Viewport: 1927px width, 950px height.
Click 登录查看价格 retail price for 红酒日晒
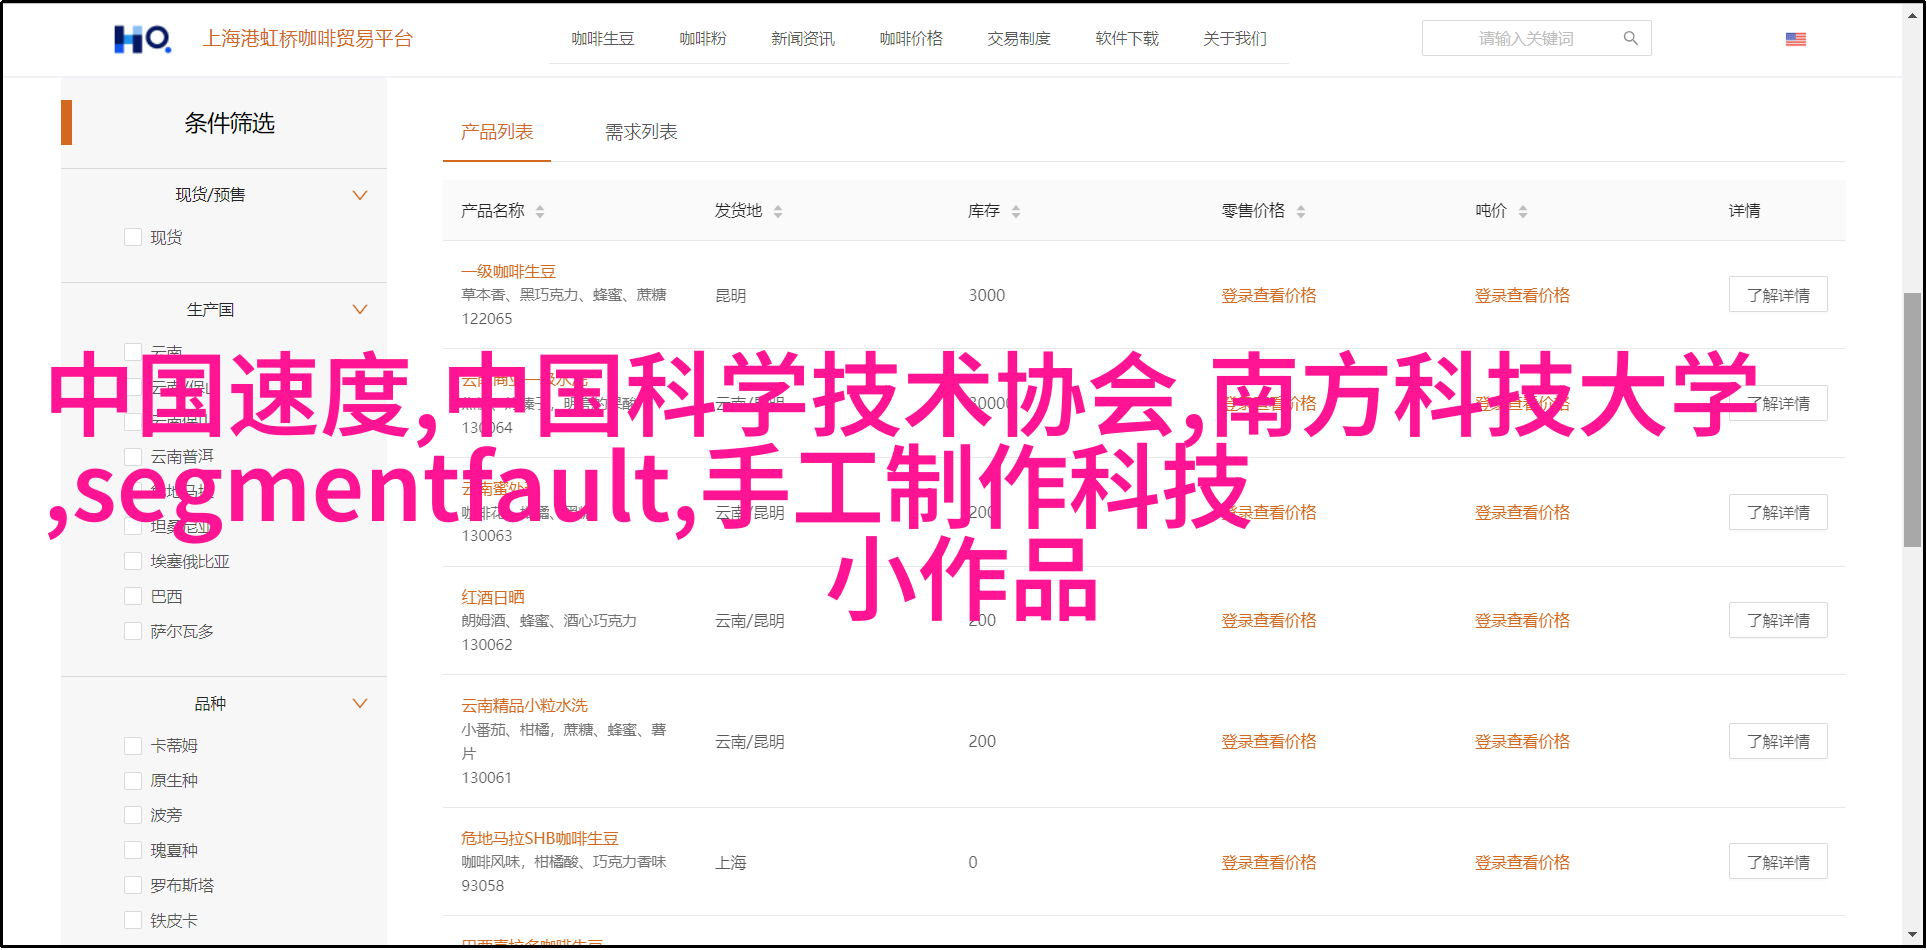point(1269,620)
